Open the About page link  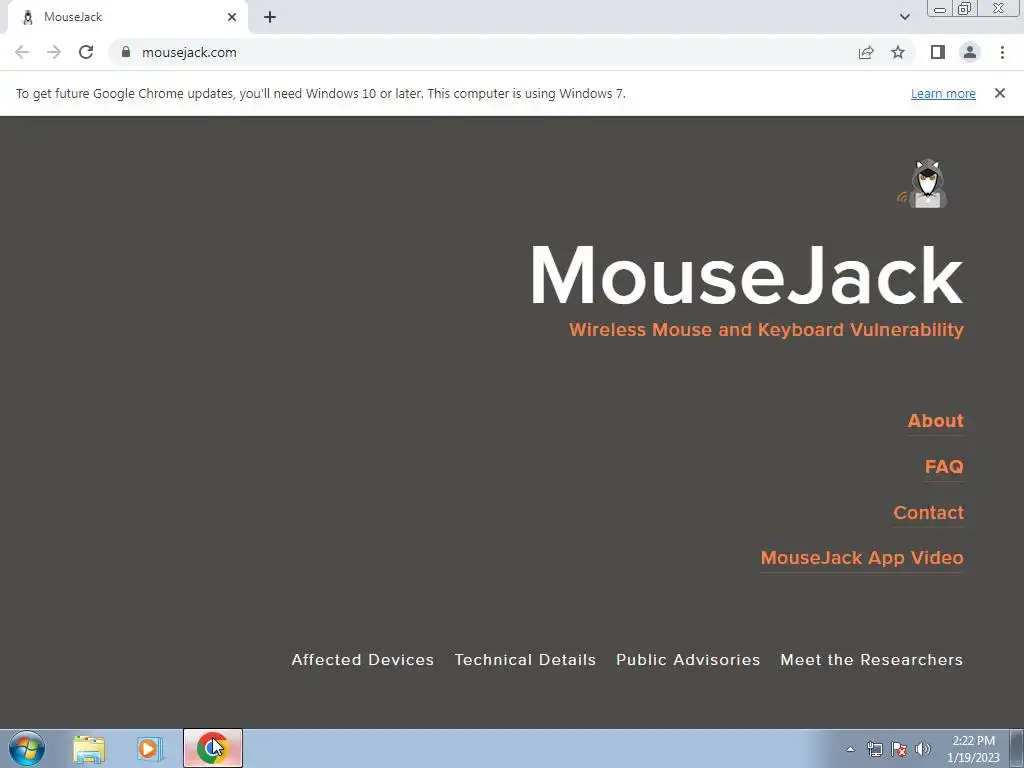[x=935, y=421]
